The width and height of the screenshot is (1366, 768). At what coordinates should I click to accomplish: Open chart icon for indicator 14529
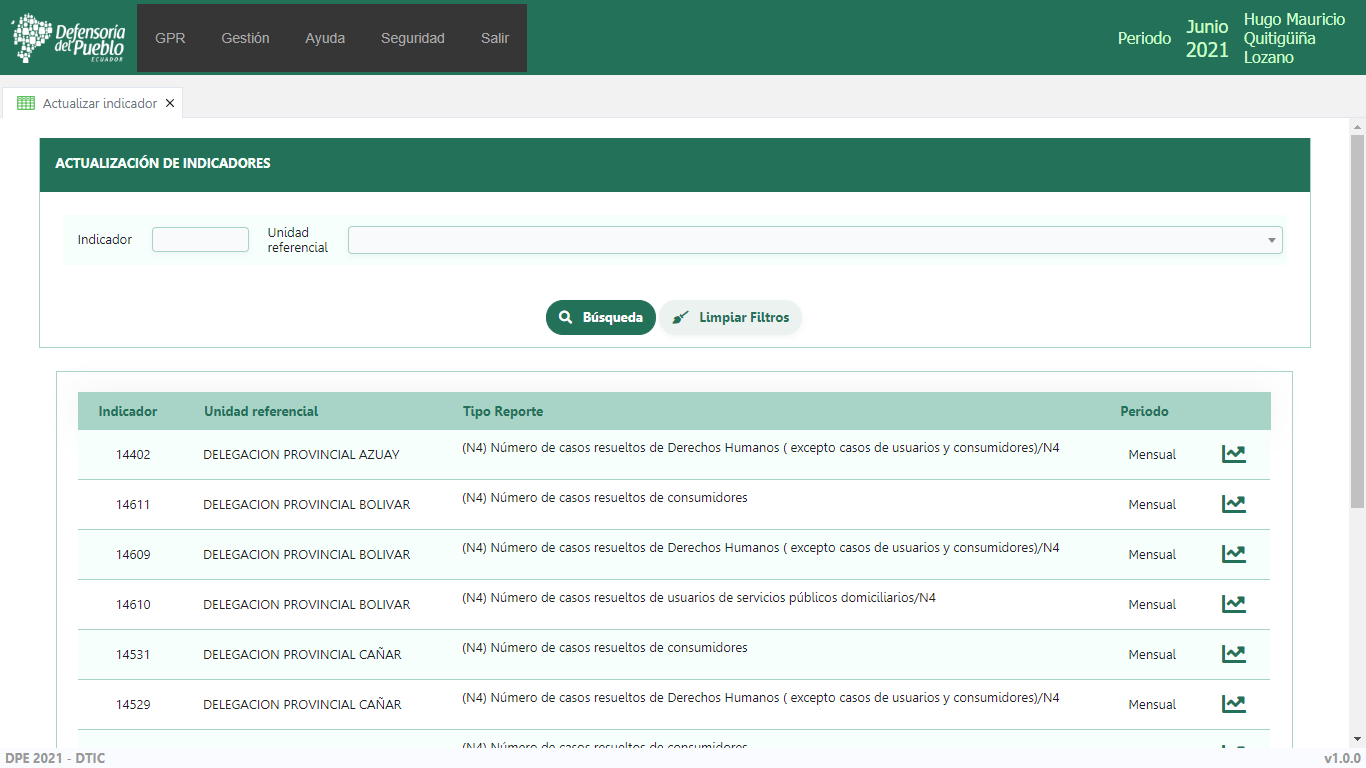click(1234, 704)
